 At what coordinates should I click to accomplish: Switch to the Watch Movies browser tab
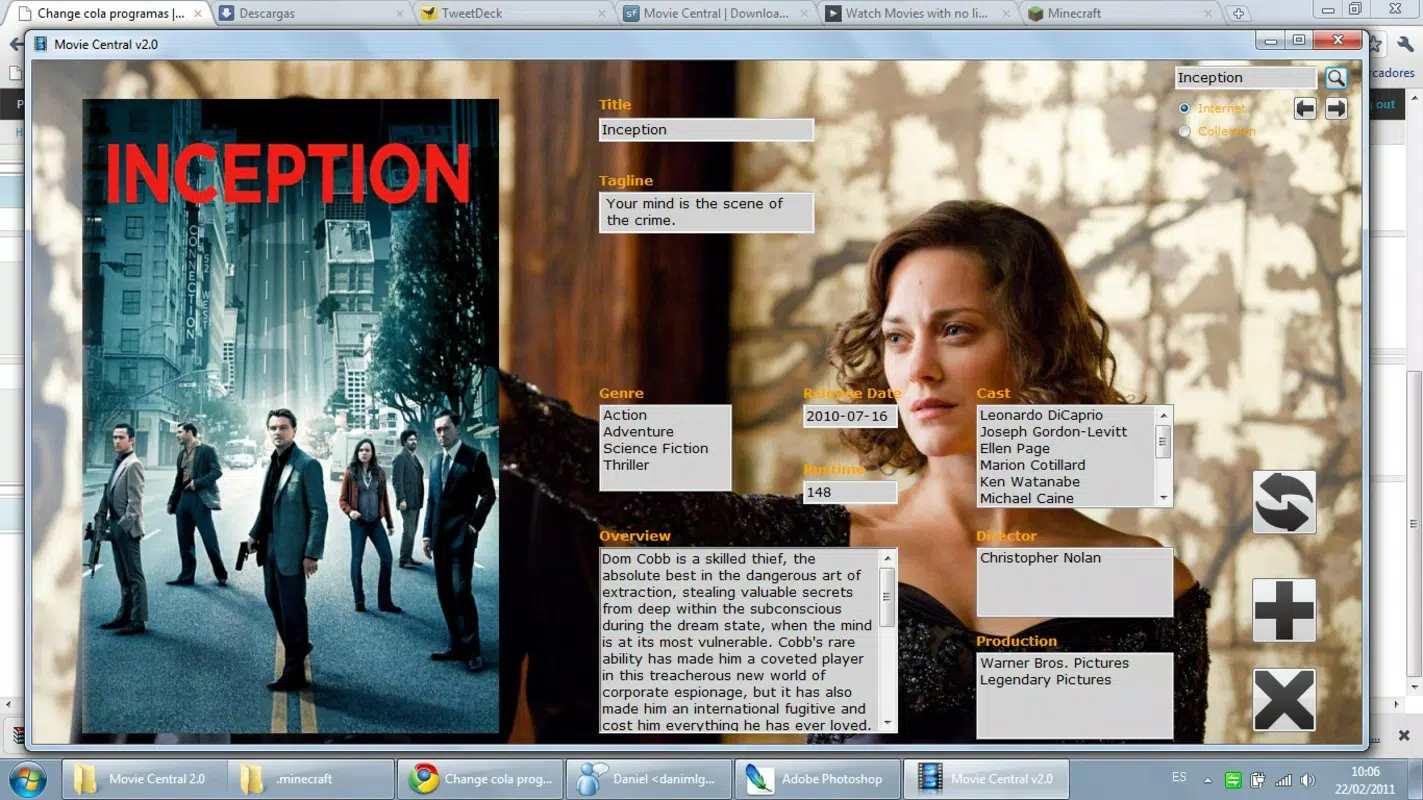[918, 13]
